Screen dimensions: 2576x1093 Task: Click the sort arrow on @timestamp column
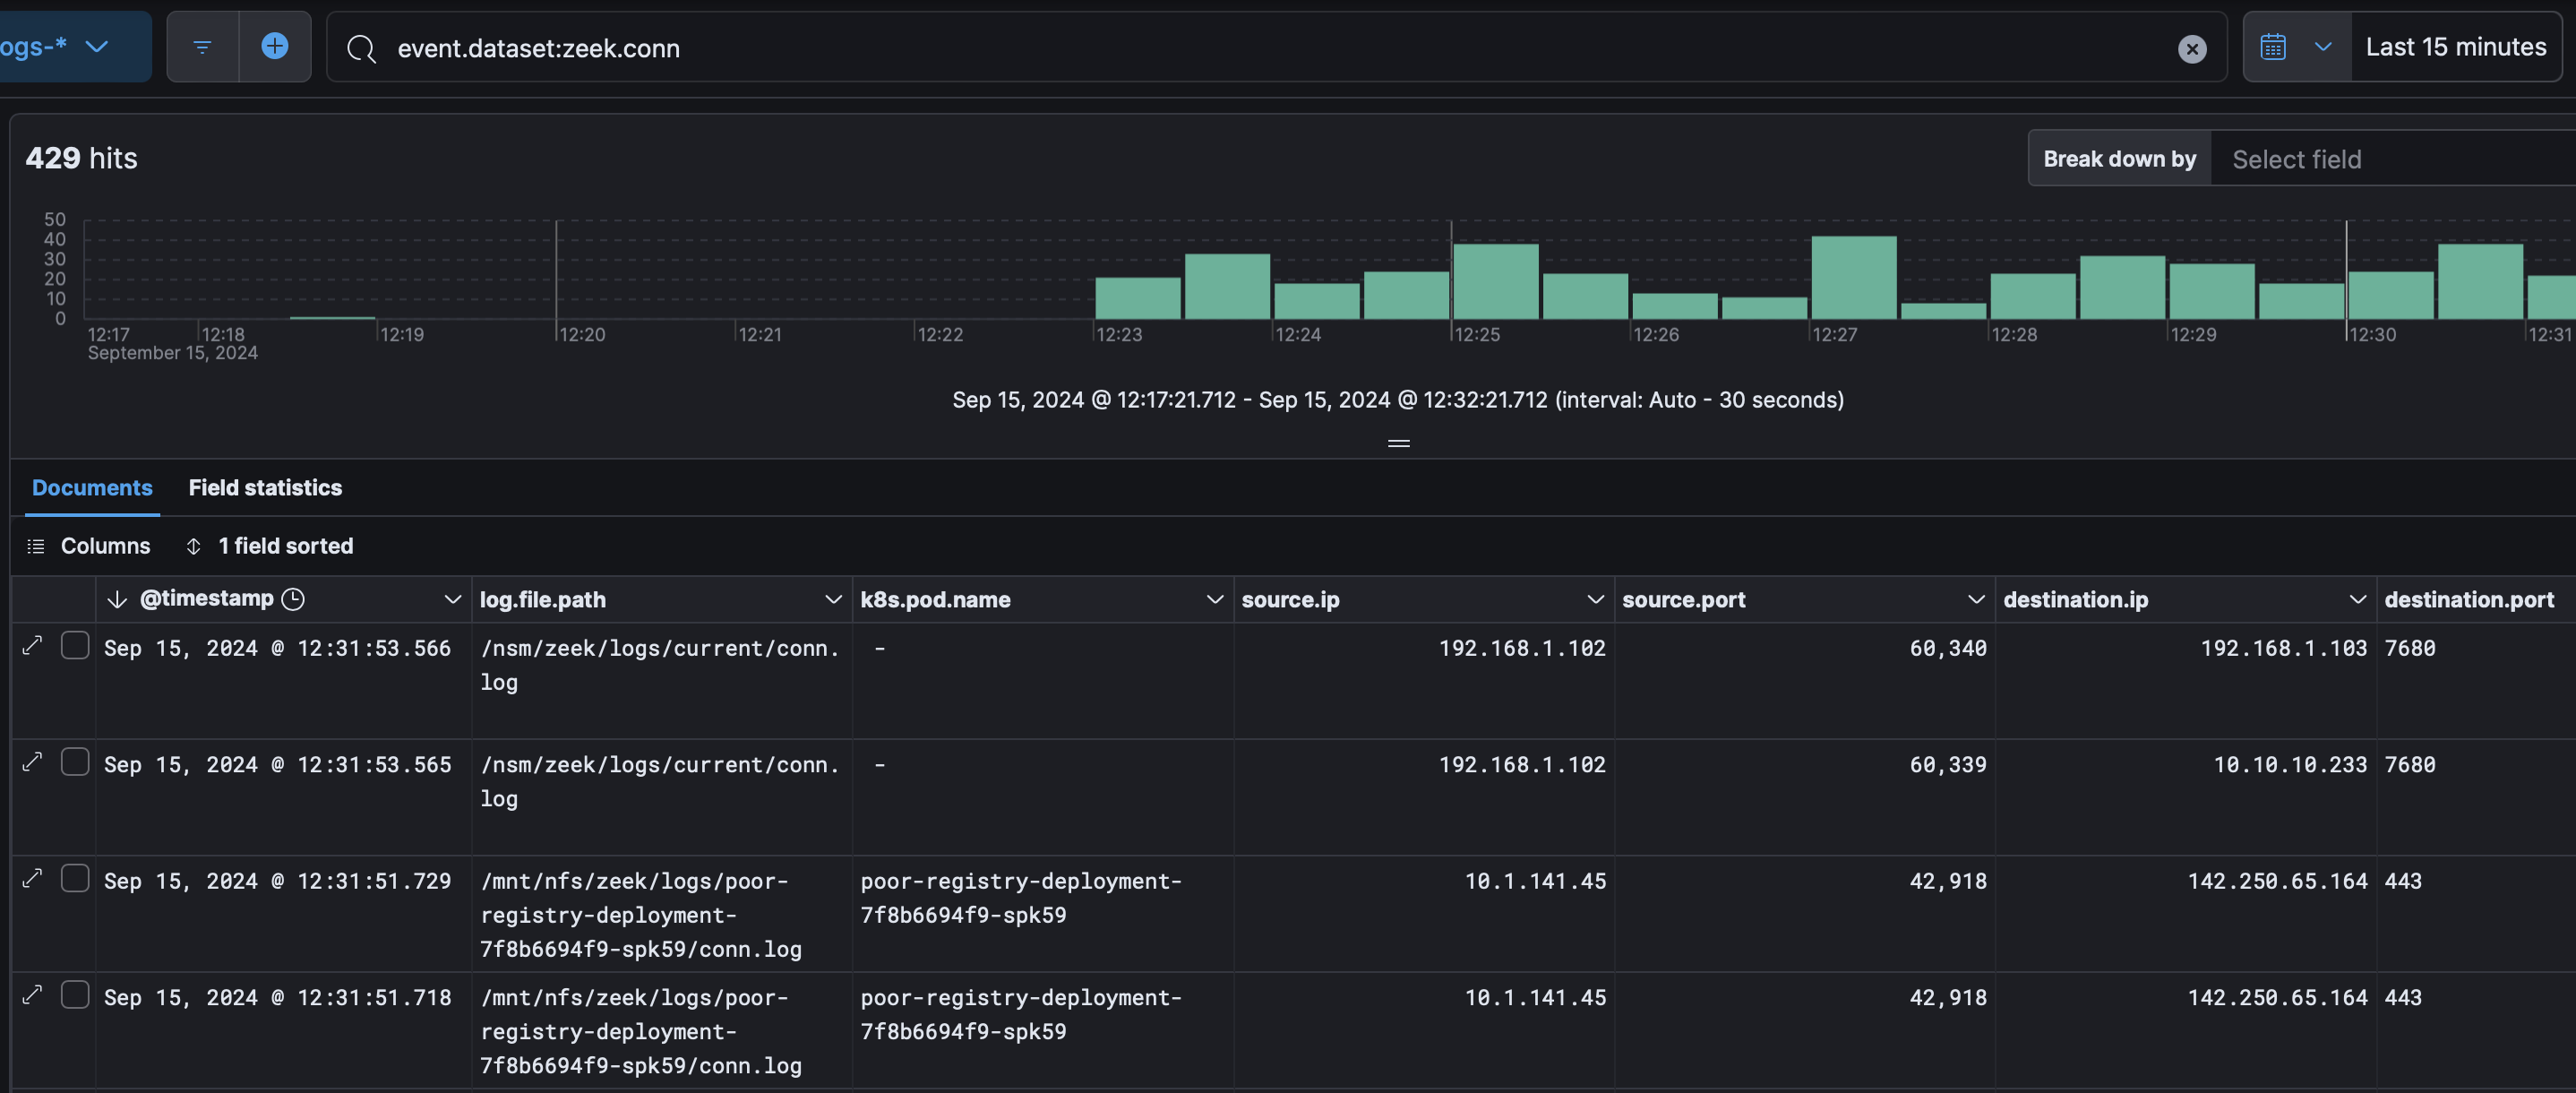pos(117,599)
